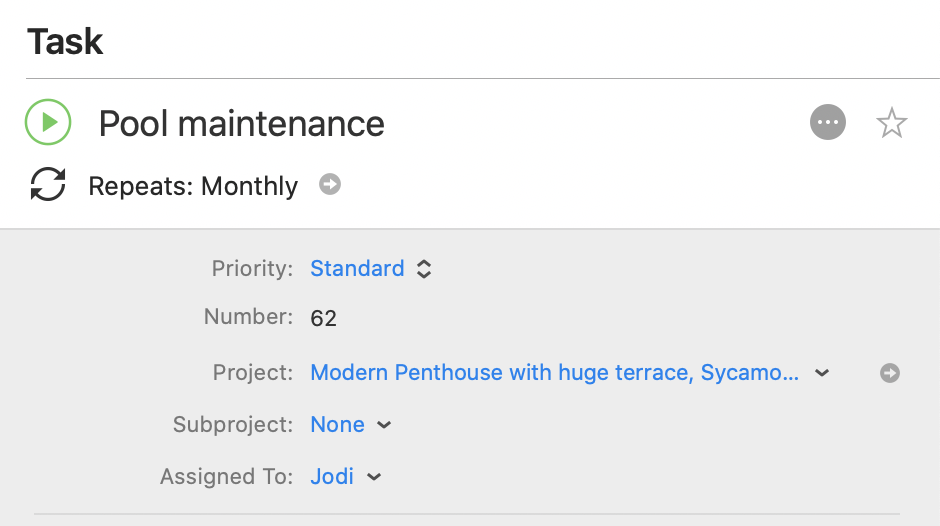The image size is (940, 526).
Task: Open the ellipsis more-options menu
Action: click(828, 122)
